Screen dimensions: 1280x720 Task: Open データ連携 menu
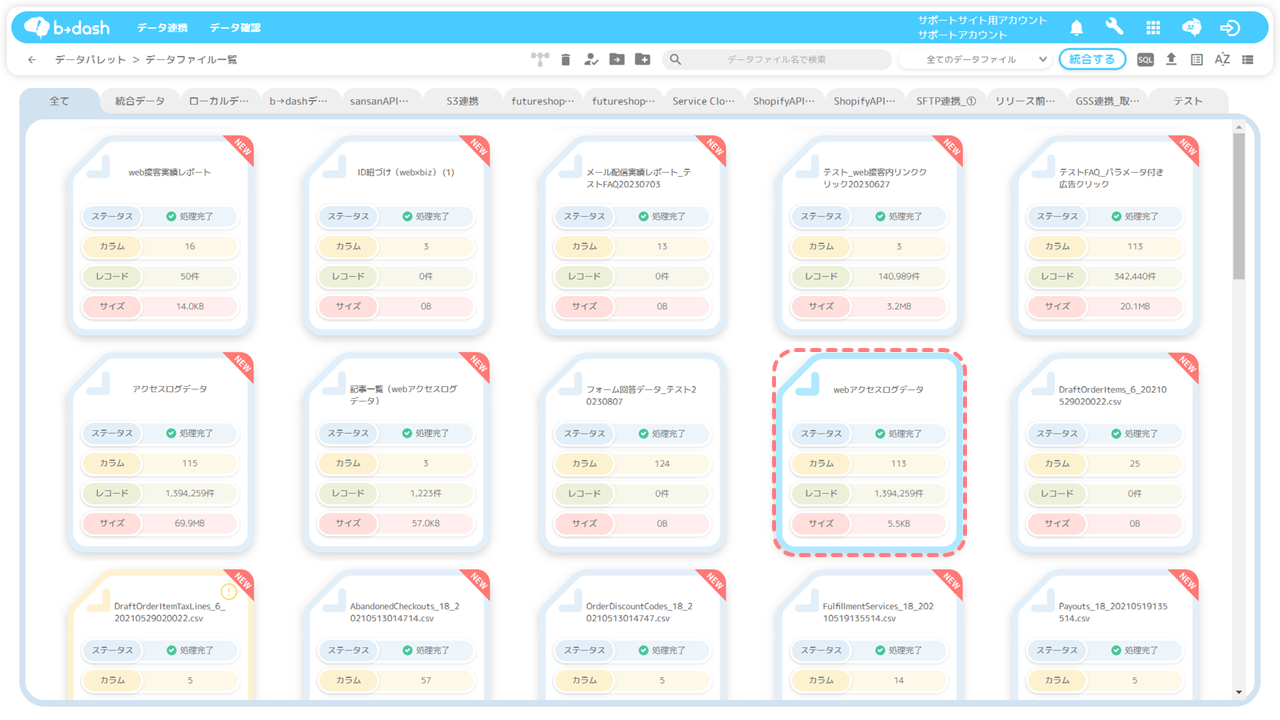click(x=162, y=28)
